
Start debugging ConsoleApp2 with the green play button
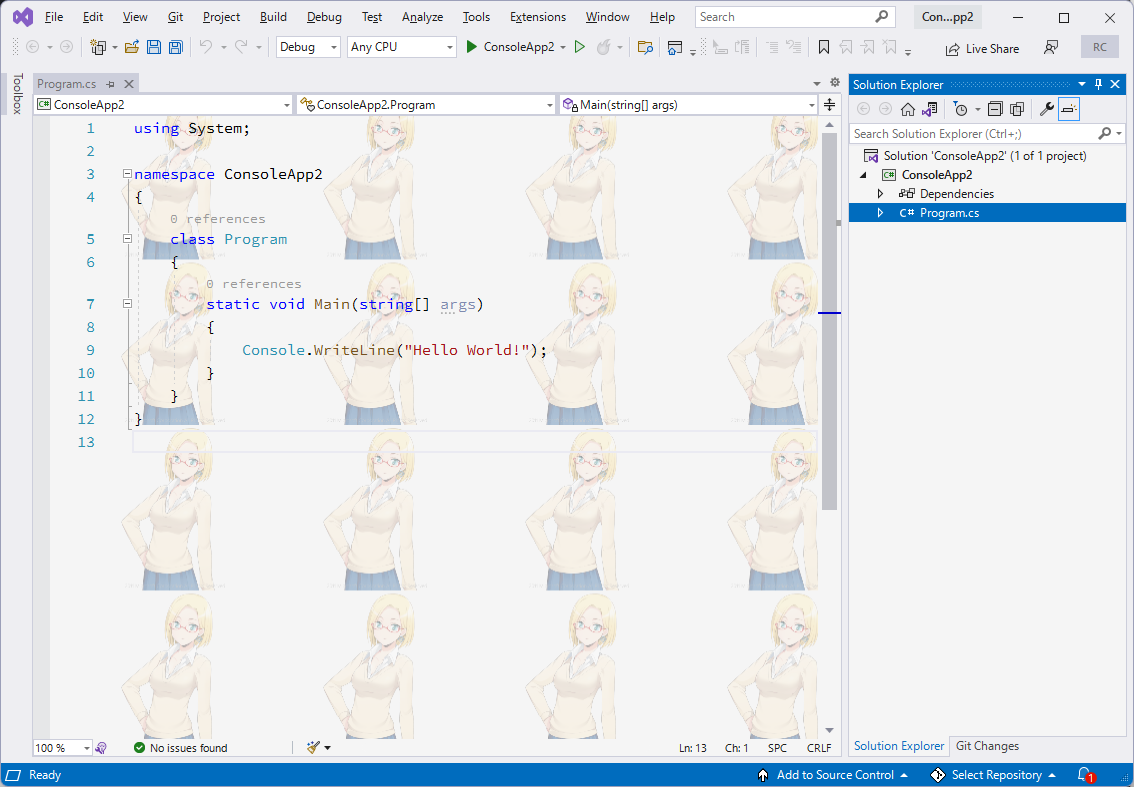coord(472,47)
